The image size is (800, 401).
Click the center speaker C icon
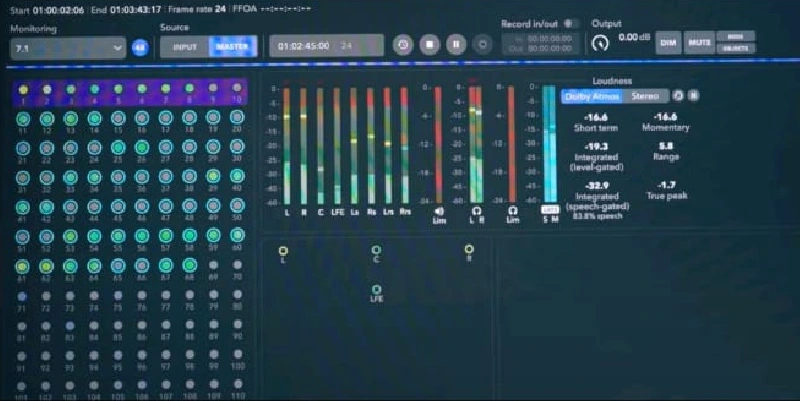376,250
